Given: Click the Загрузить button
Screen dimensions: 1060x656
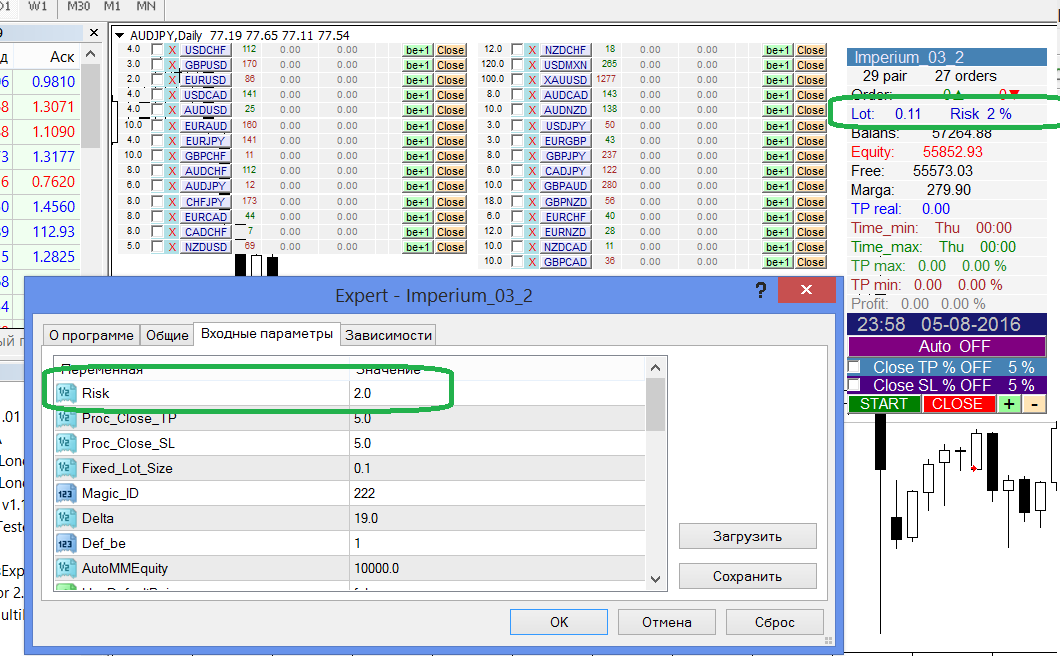Looking at the screenshot, I should (748, 536).
